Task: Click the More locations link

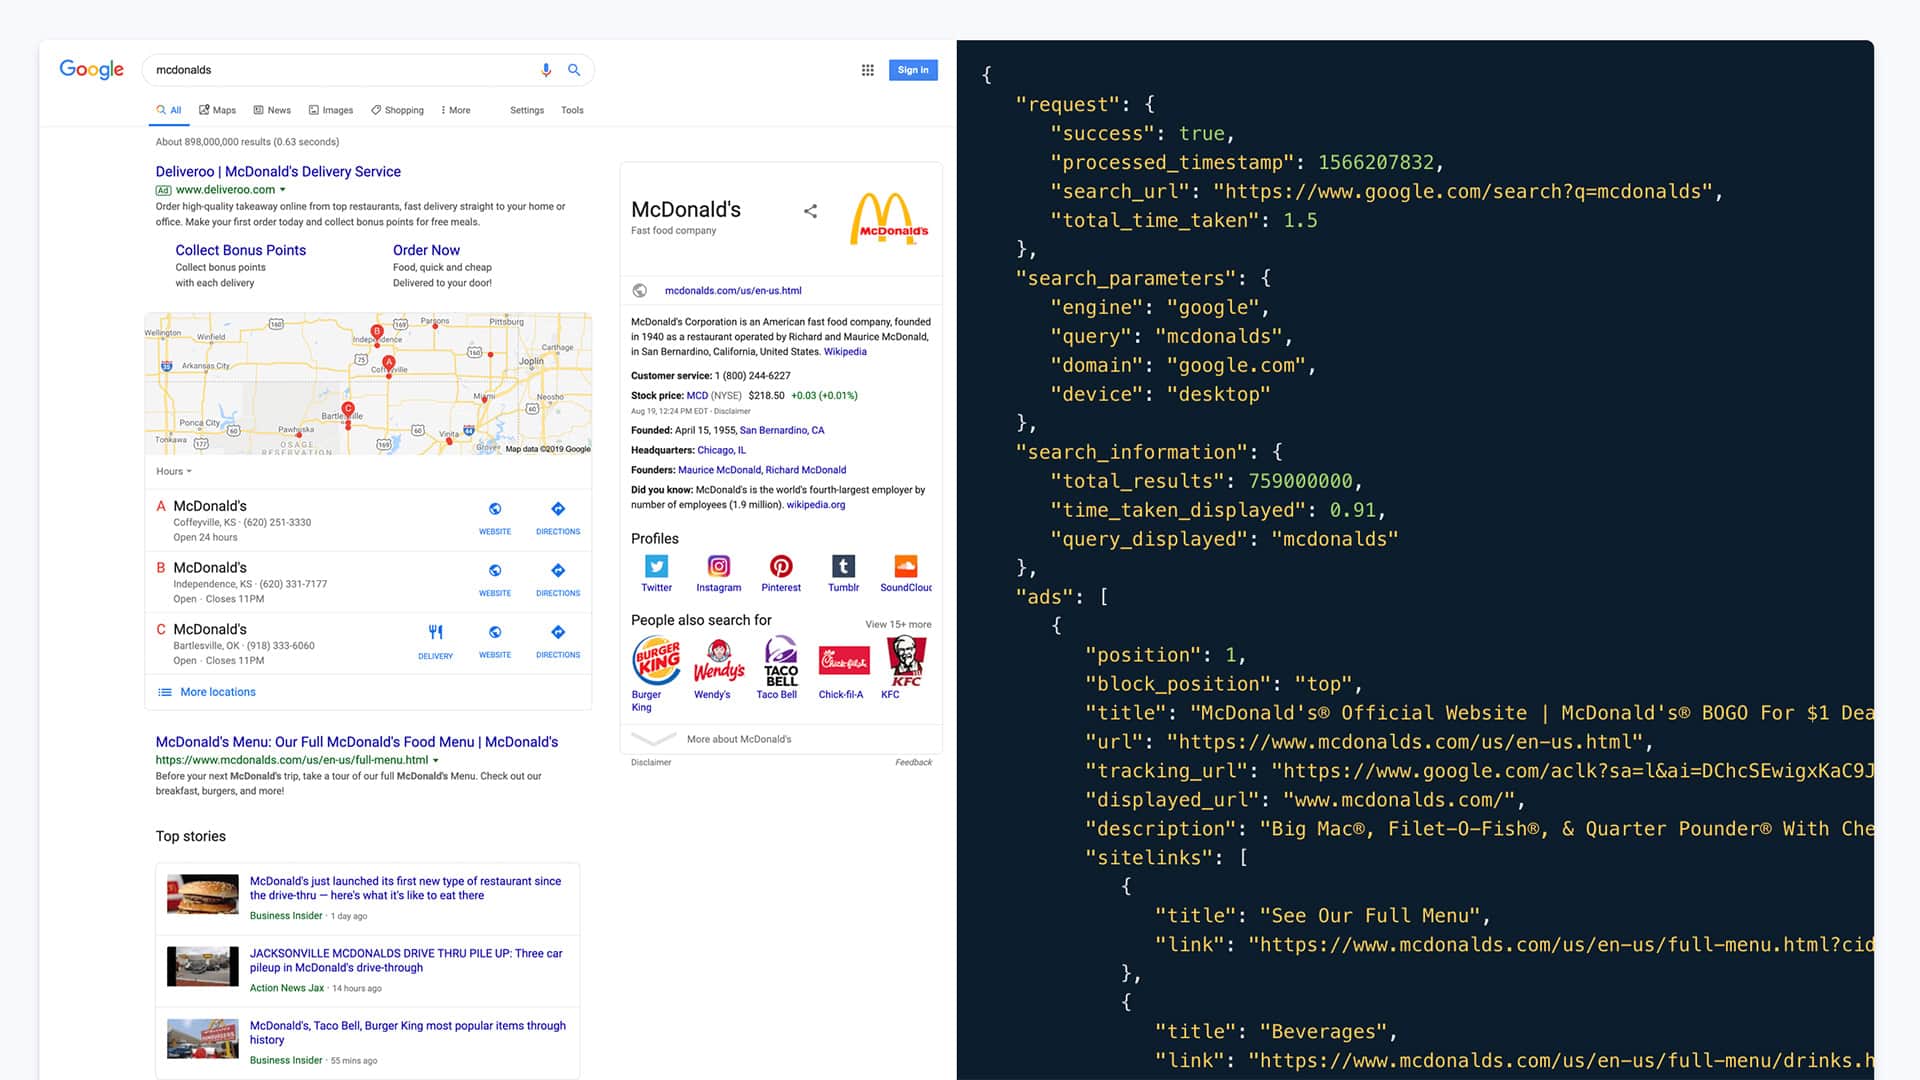Action: pos(218,692)
